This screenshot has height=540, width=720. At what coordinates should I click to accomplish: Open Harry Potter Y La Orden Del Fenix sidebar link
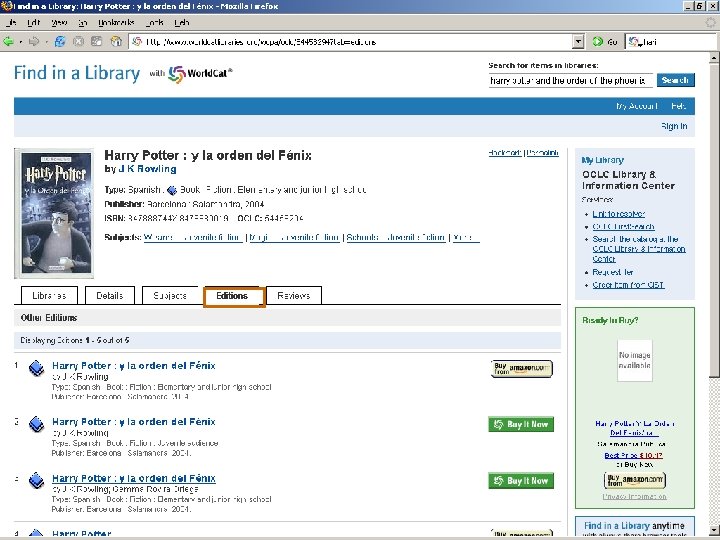pyautogui.click(x=635, y=428)
